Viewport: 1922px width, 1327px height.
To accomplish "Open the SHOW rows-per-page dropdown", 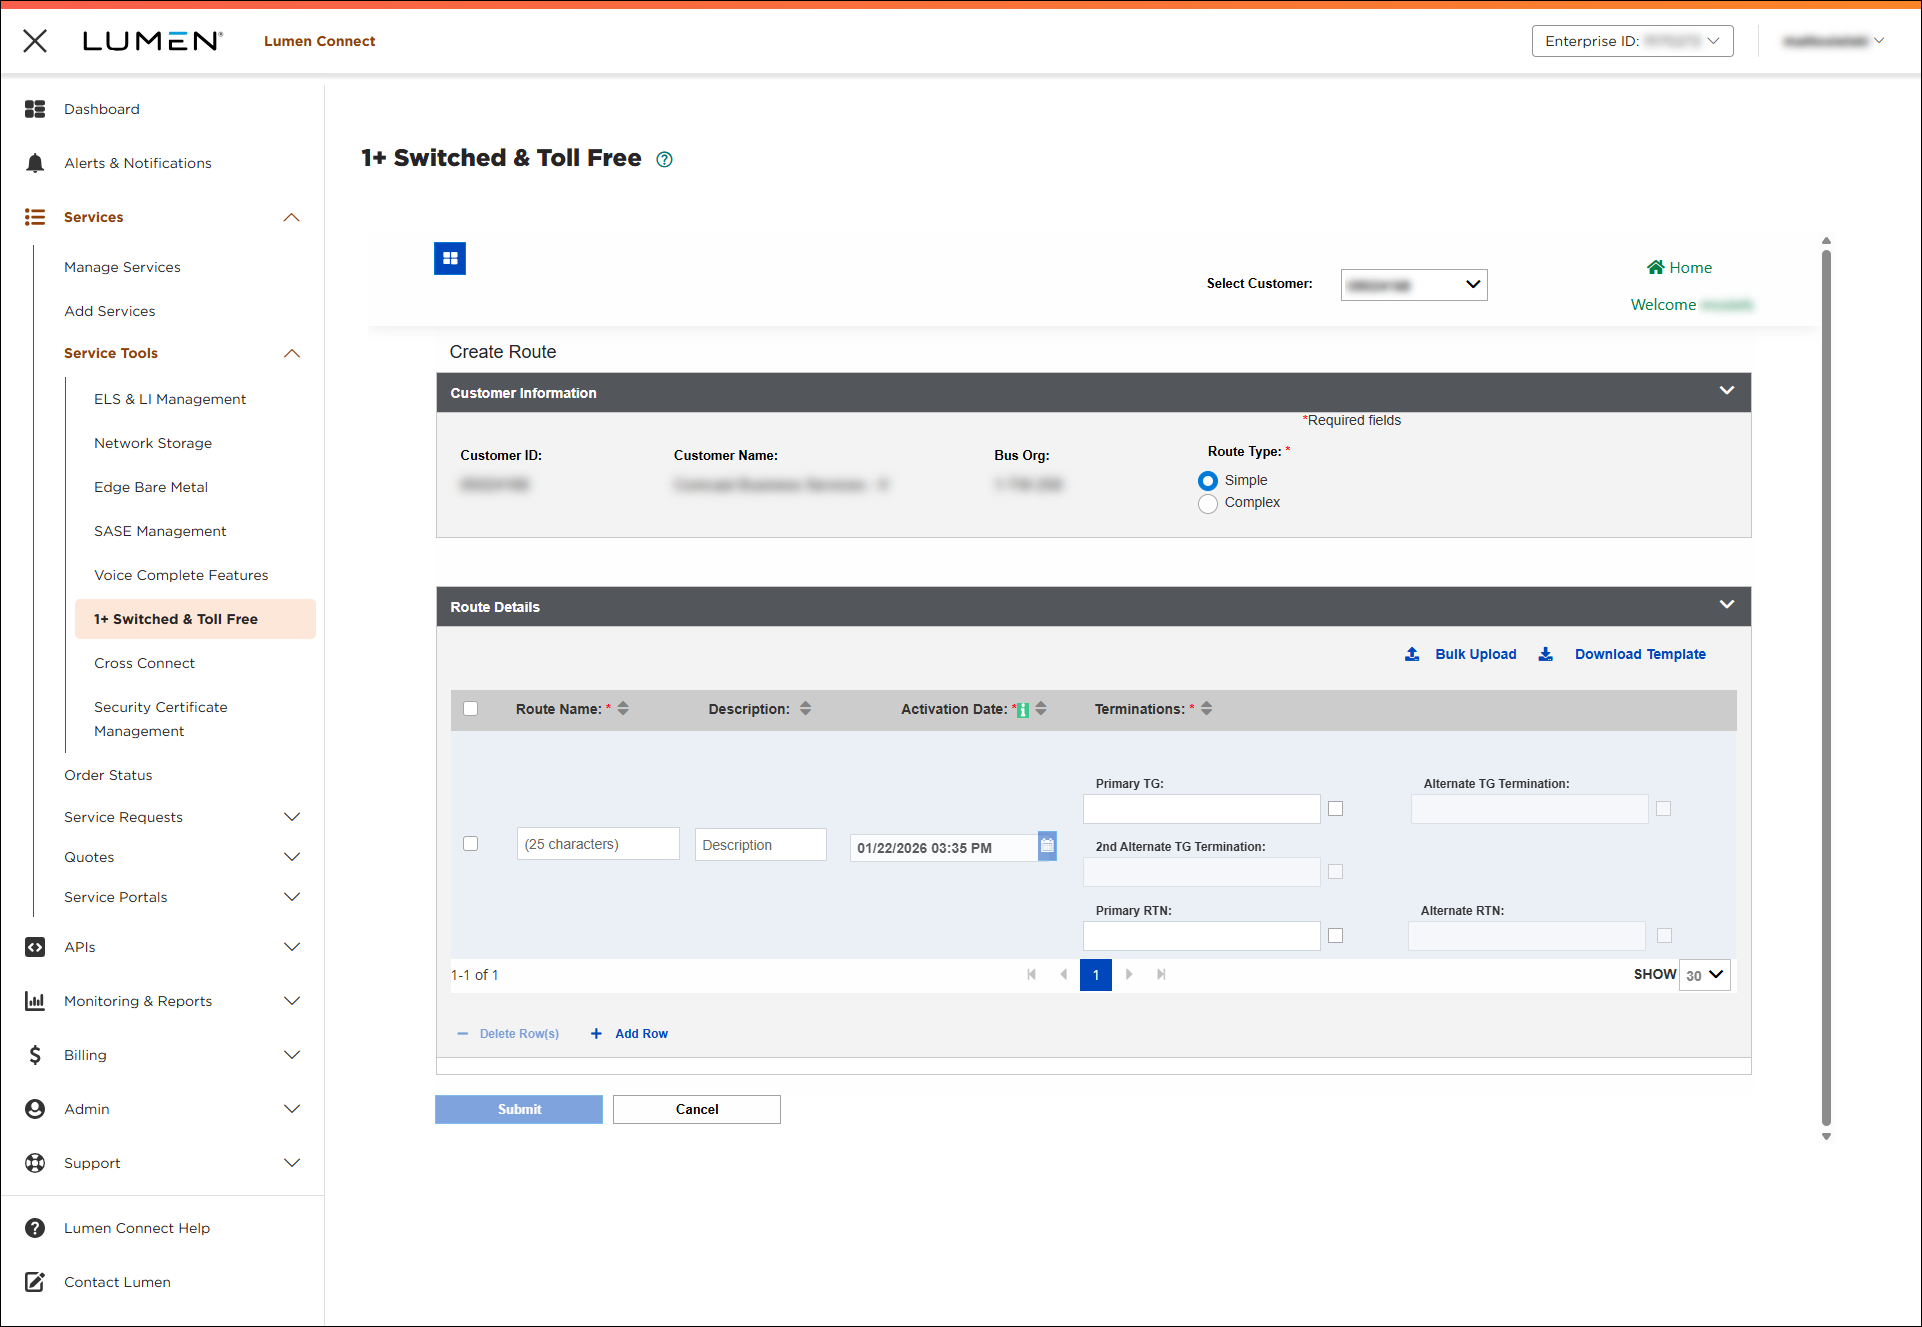I will 1705,975.
